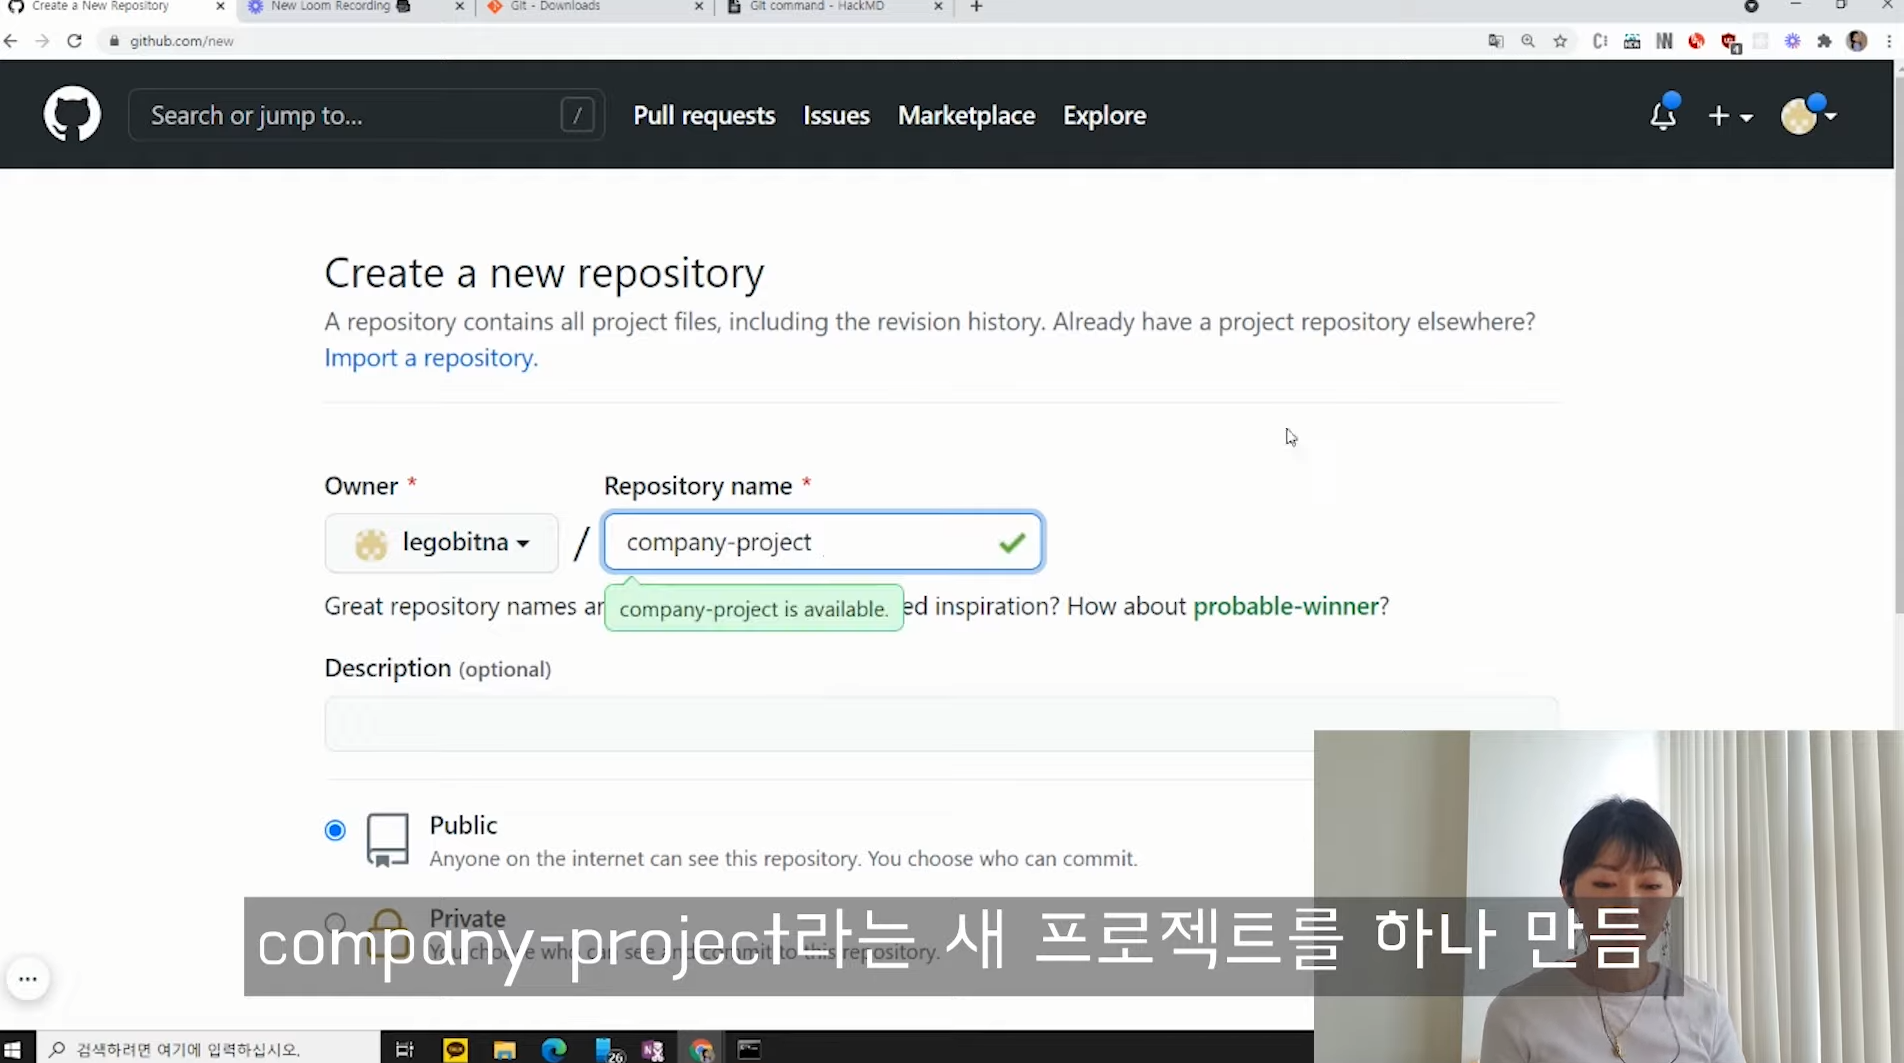Screen dimensions: 1904x1063
Task: Click the webcam video overlay
Action: [x=1609, y=896]
